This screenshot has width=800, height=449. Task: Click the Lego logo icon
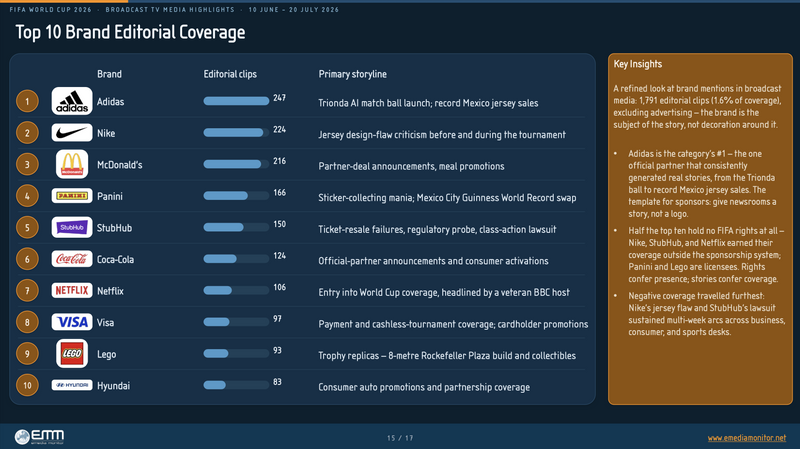pos(72,354)
